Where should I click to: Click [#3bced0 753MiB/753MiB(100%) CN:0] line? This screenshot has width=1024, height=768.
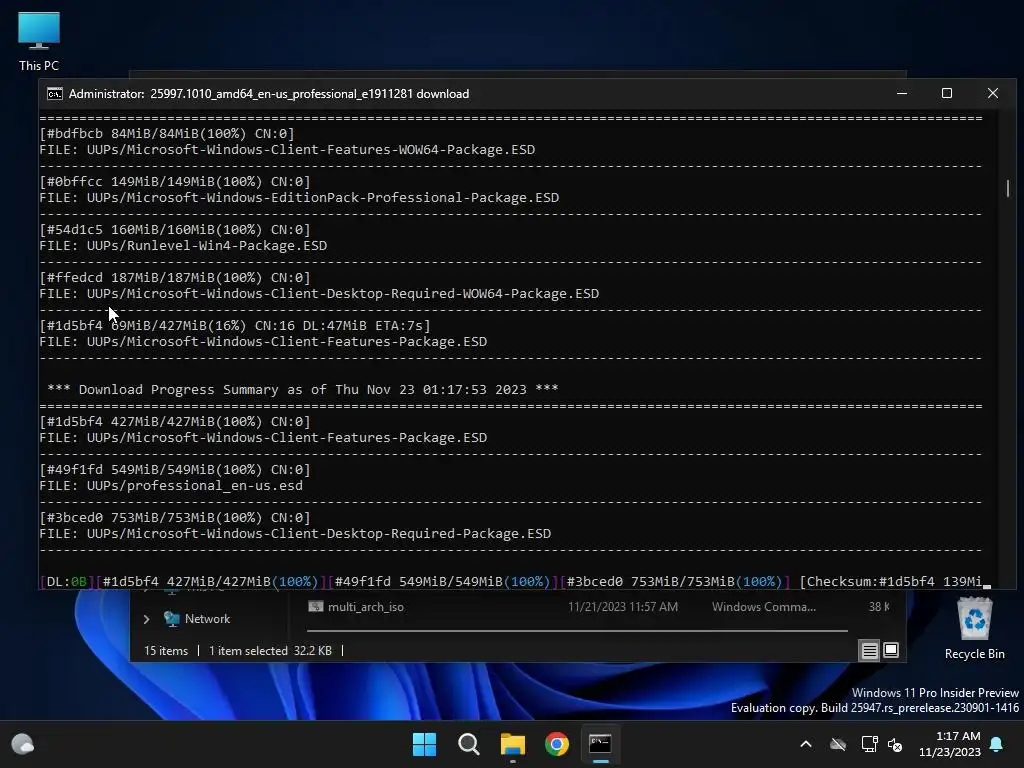tap(175, 518)
